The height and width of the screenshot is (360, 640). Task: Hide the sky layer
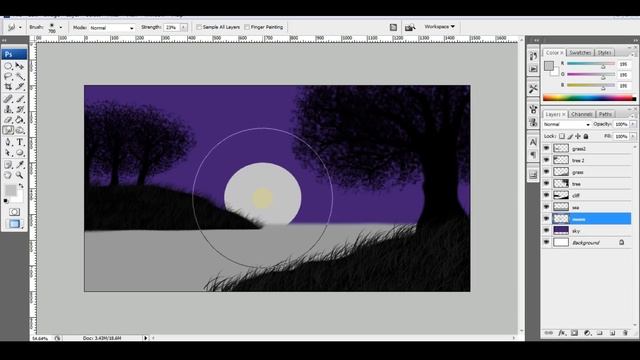point(546,231)
